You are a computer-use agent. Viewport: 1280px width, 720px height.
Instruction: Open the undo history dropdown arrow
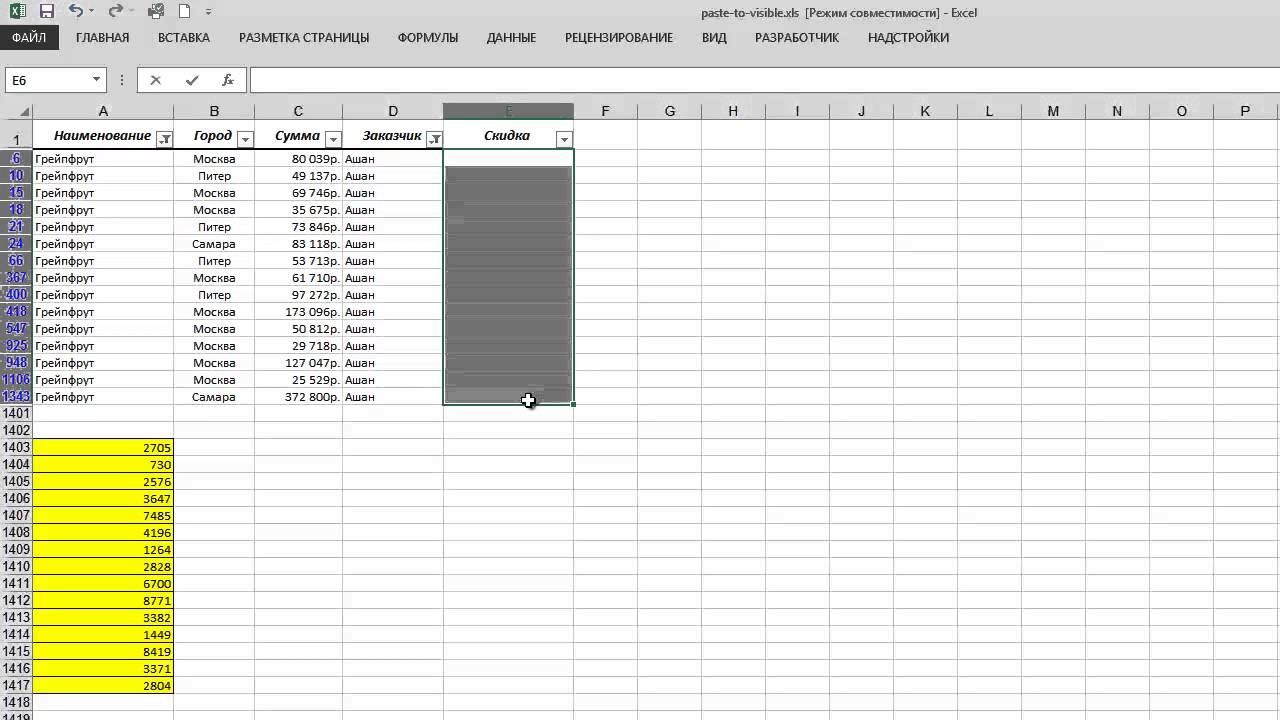click(91, 12)
